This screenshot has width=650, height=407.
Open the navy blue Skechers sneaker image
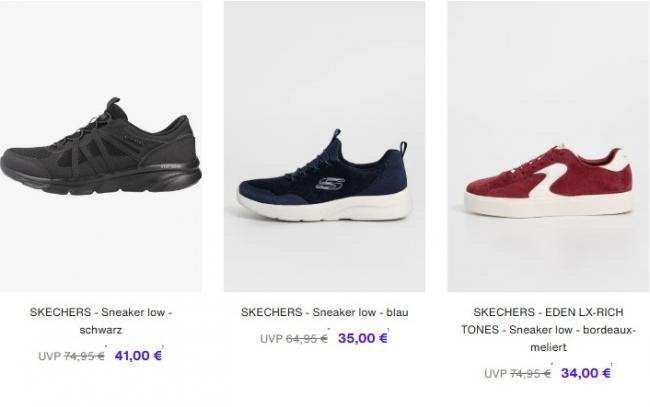click(325, 146)
